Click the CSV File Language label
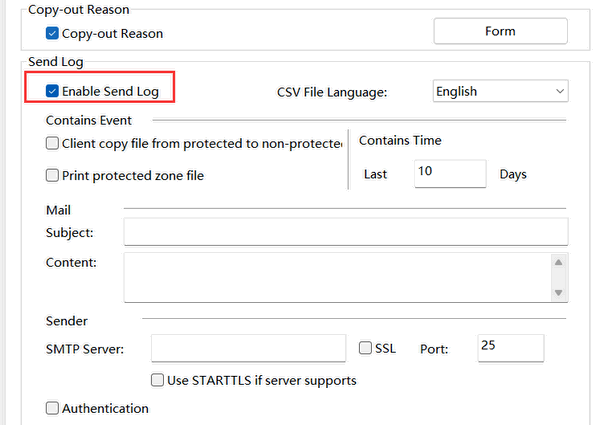Screen dimensions: 600x425 point(331,92)
